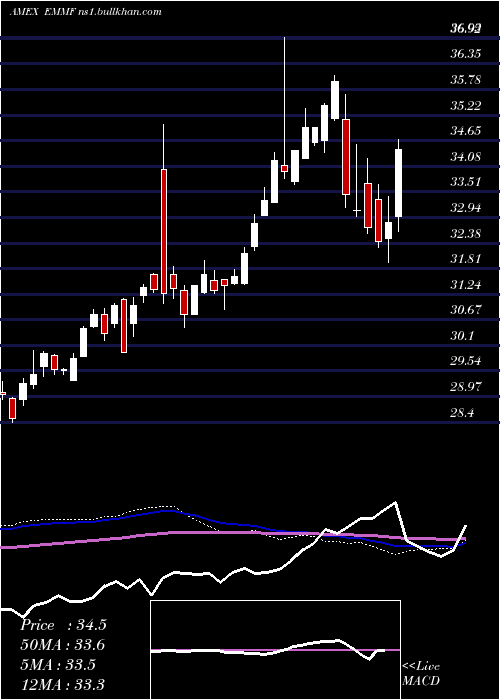The height and width of the screenshot is (700, 500).
Task: Click the 29.54 price axis label
Action: (x=466, y=361)
